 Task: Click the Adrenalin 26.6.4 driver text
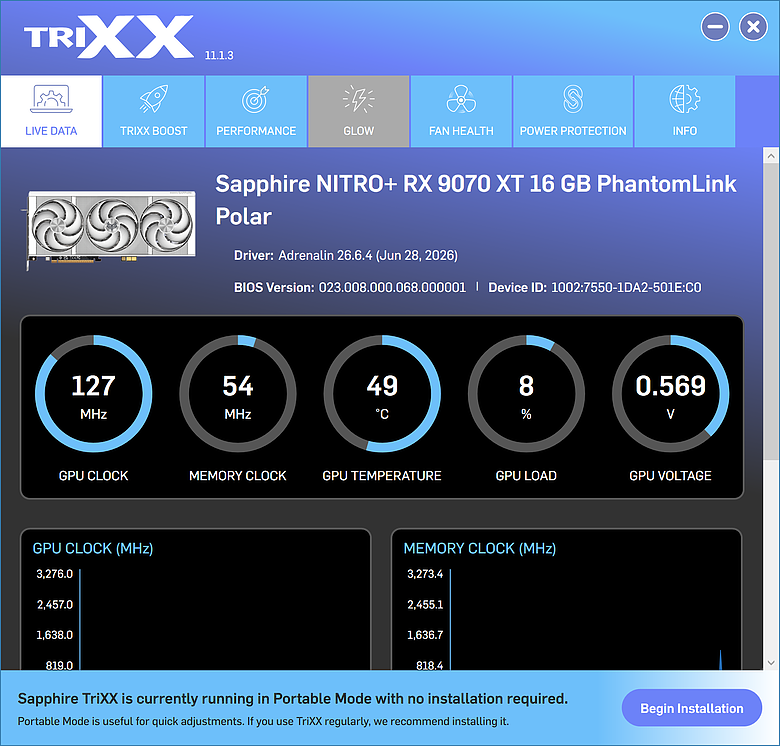tap(368, 256)
